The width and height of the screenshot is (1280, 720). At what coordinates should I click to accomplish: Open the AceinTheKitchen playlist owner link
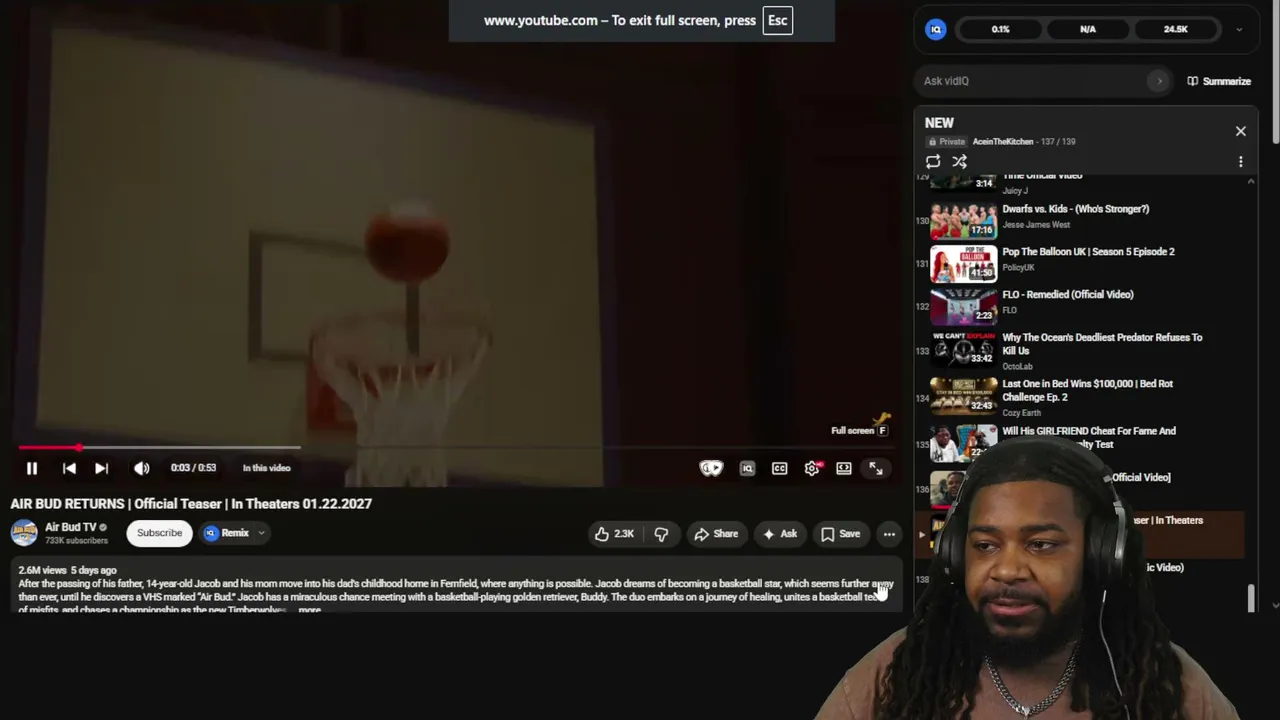coord(1003,142)
